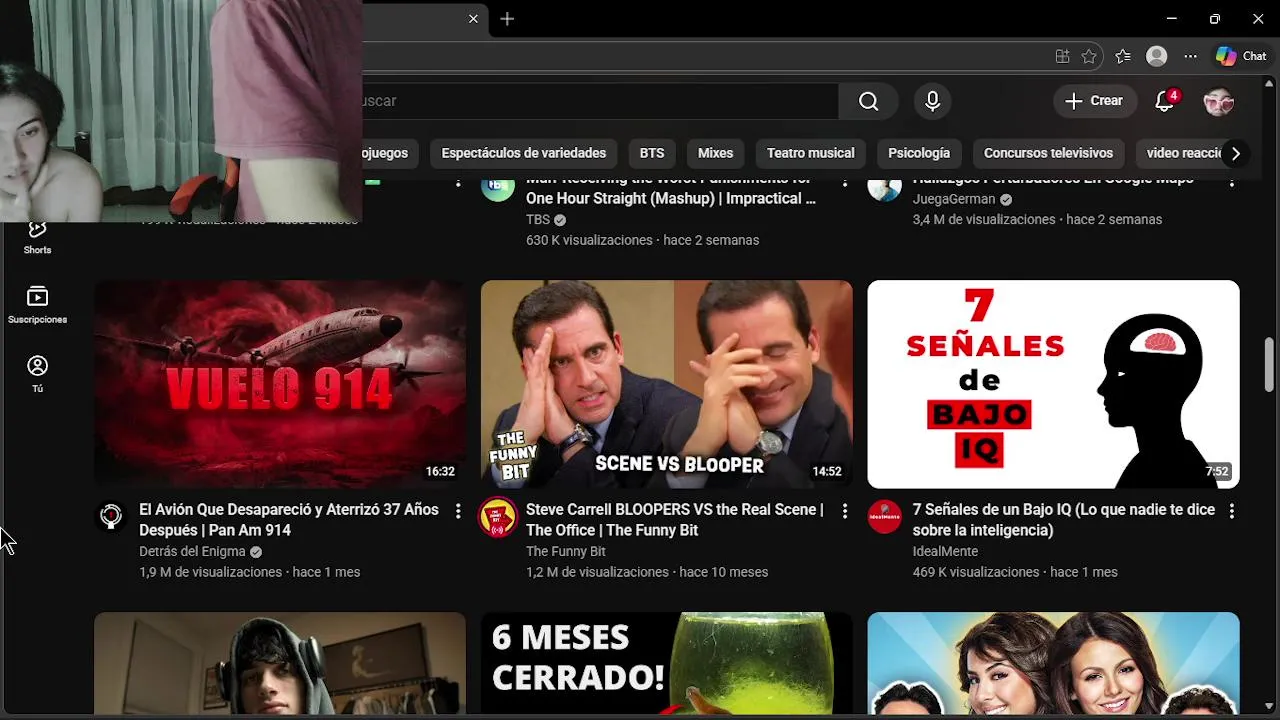Click "1,9 M de visualizaciones" text

(x=210, y=572)
